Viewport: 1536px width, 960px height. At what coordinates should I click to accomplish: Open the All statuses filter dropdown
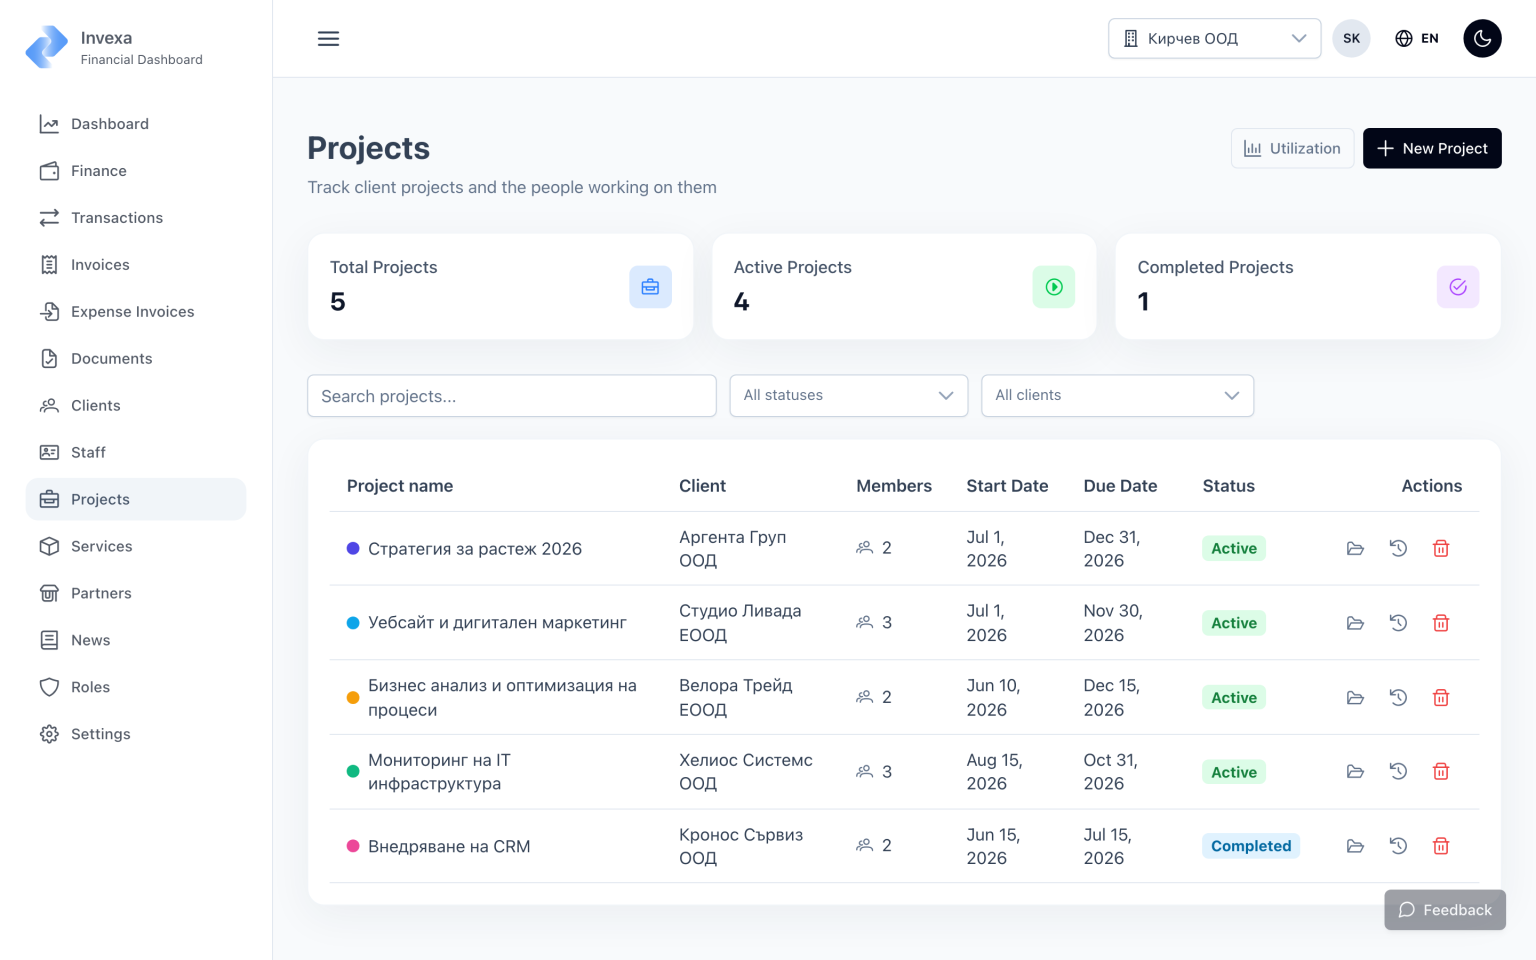(x=848, y=396)
